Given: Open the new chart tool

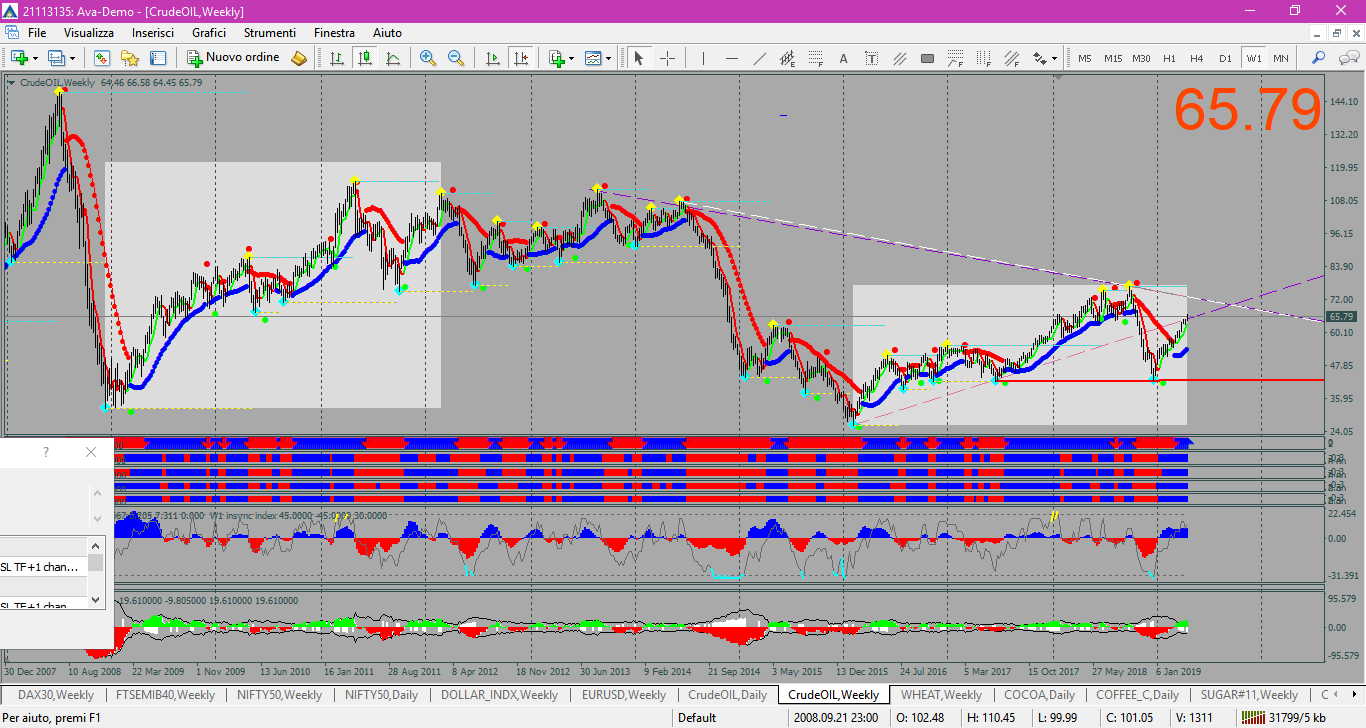Looking at the screenshot, I should click(19, 58).
